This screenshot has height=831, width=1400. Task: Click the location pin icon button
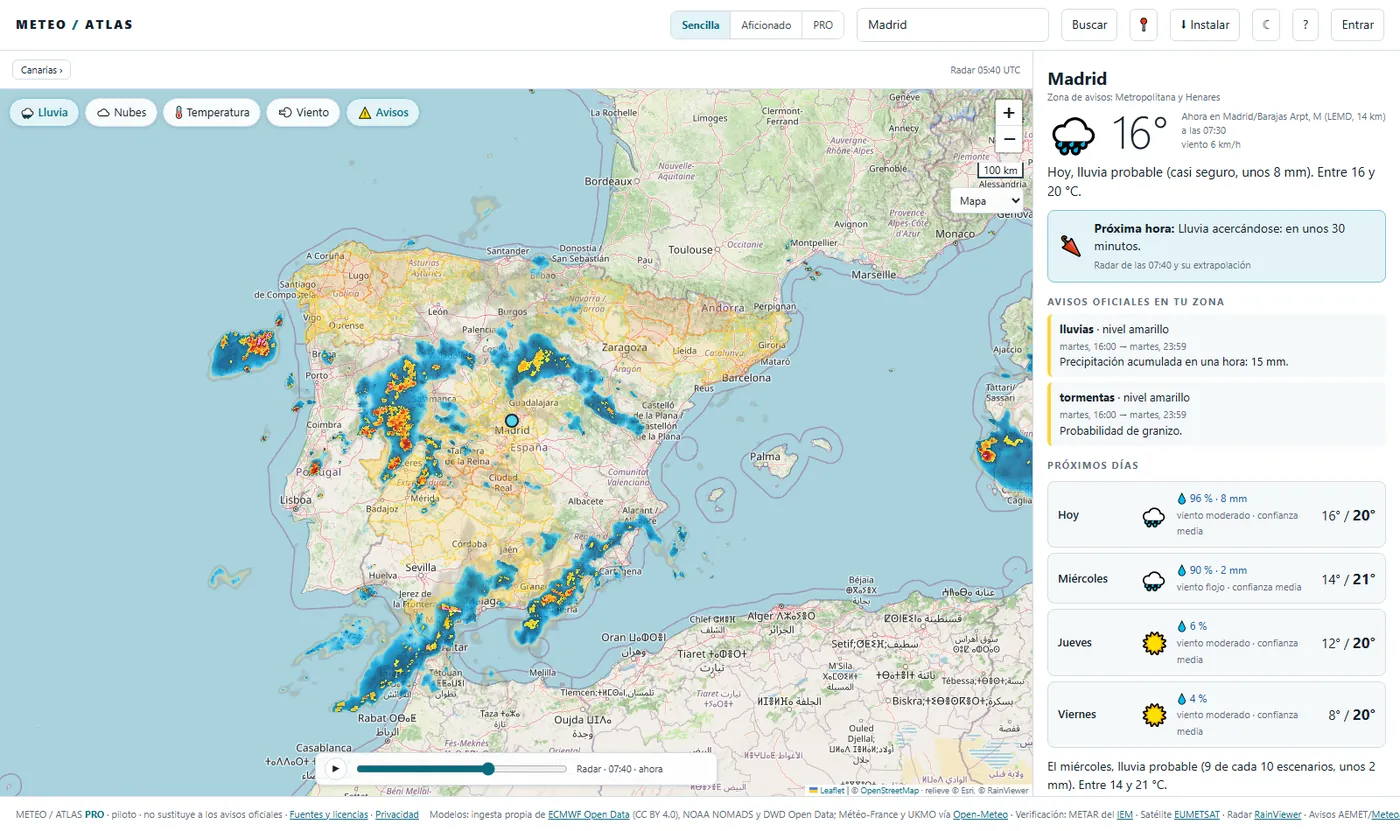1143,25
